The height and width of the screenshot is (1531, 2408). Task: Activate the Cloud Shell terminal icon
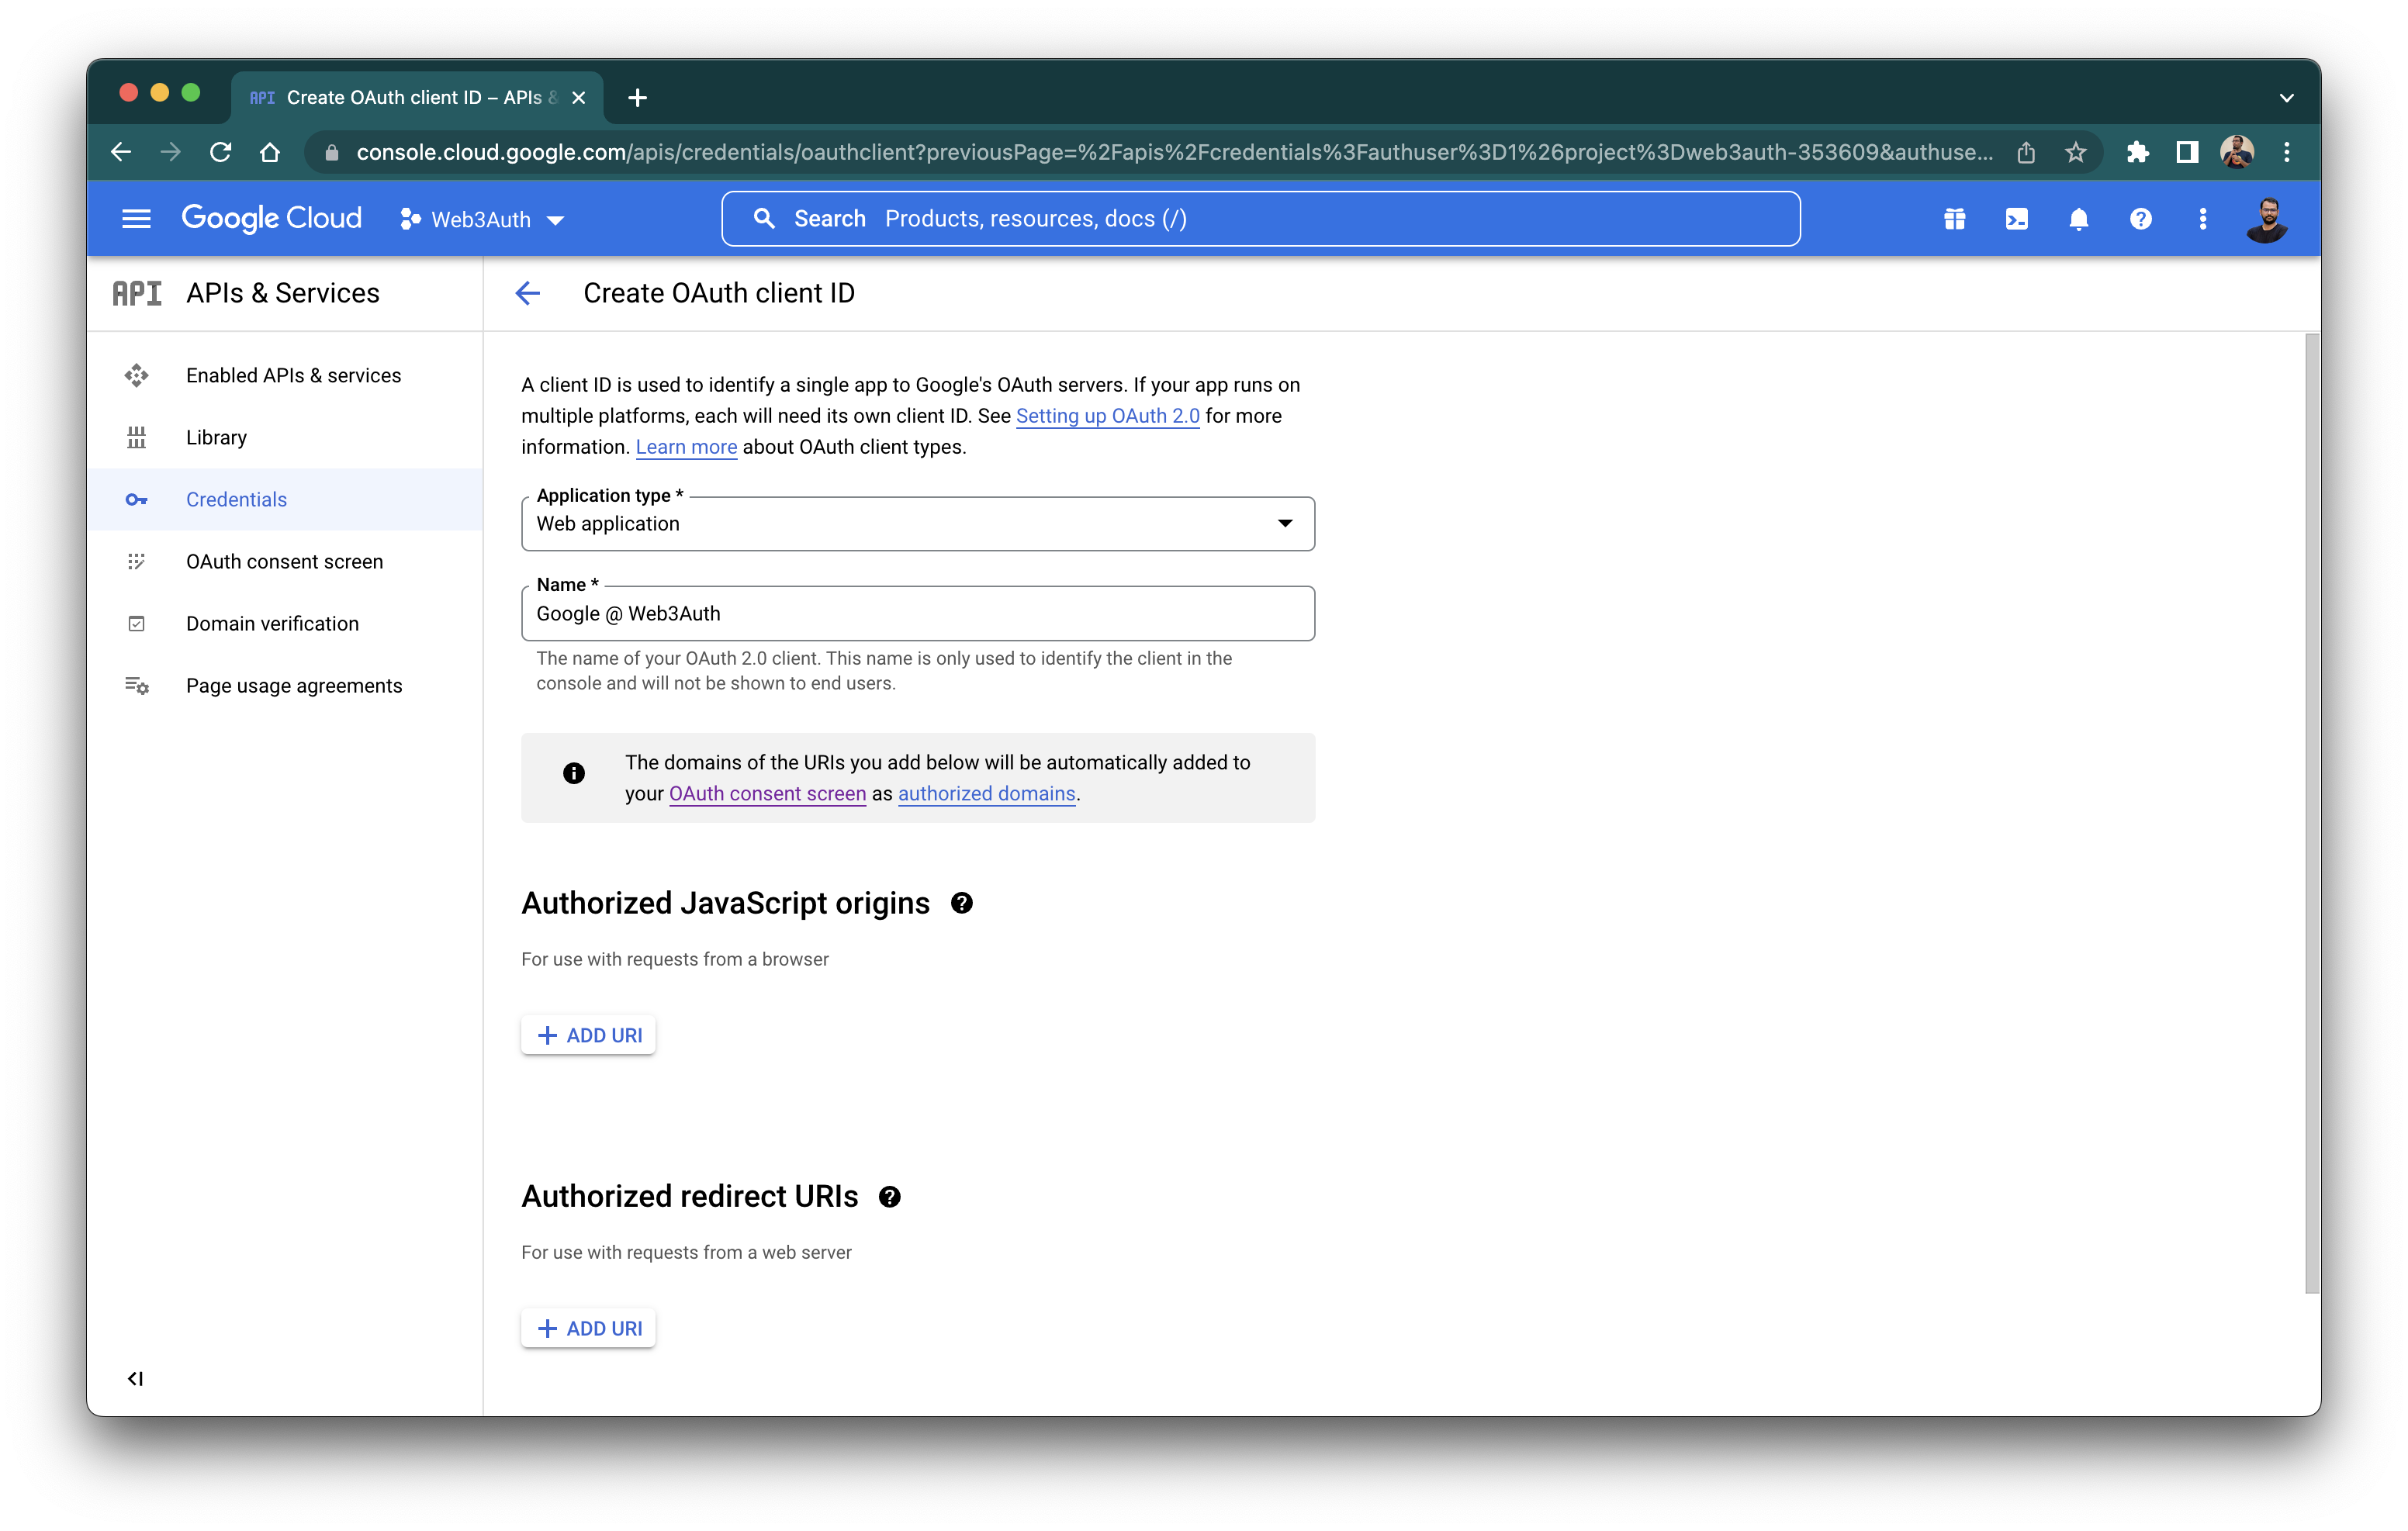[2017, 218]
